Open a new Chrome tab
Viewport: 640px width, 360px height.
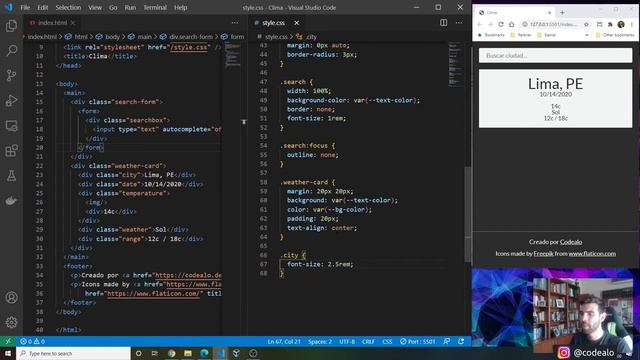[x=562, y=13]
